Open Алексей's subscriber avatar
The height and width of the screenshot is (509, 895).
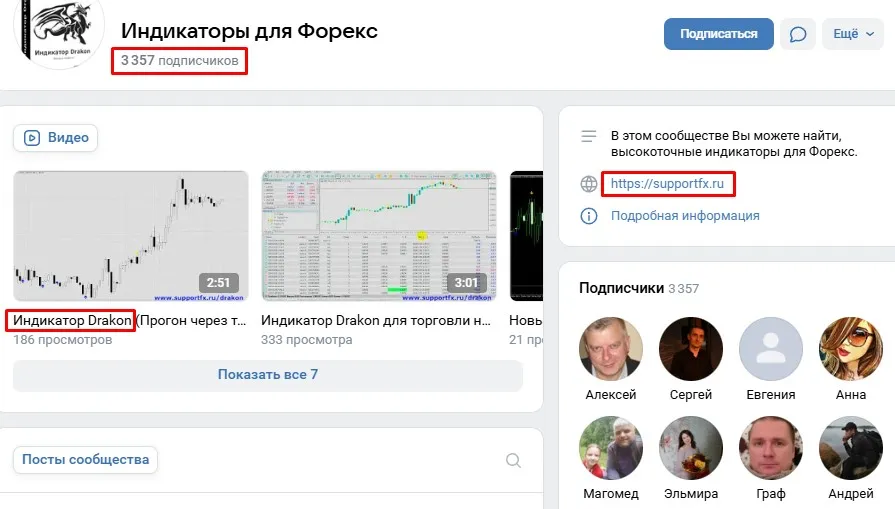pyautogui.click(x=611, y=349)
